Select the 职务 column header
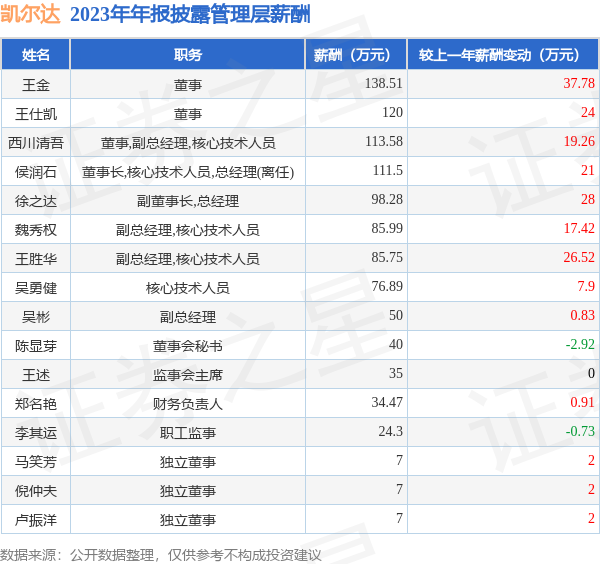600x564 pixels. coord(188,55)
